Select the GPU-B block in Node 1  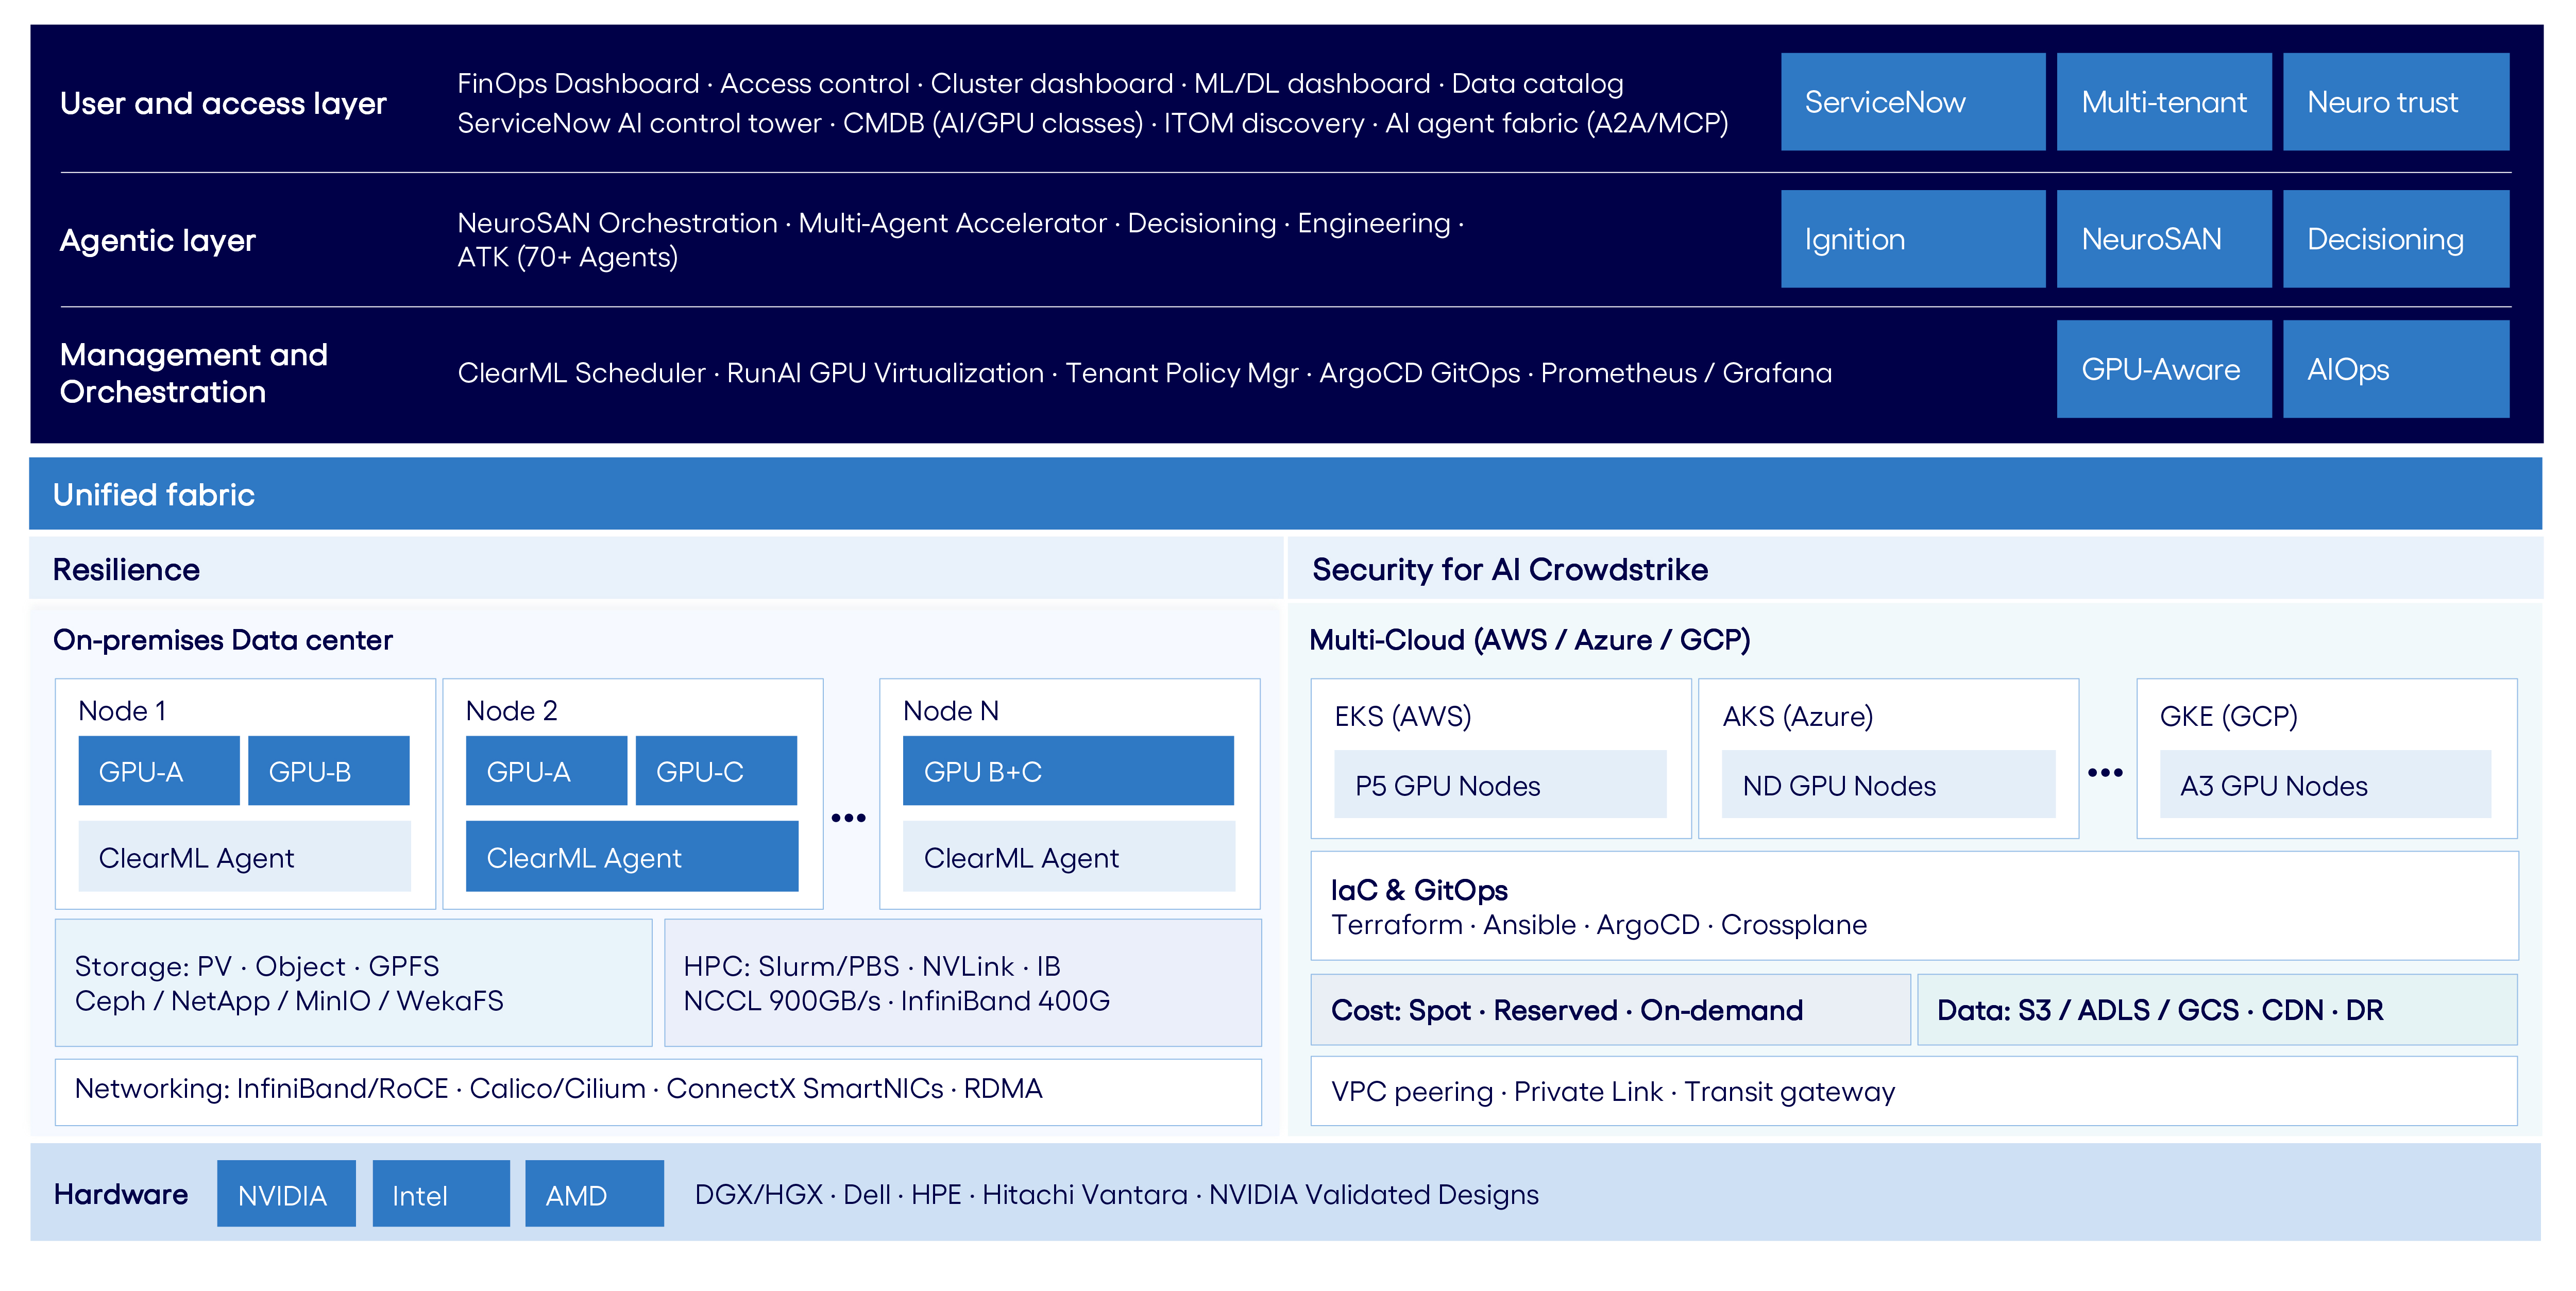[329, 771]
